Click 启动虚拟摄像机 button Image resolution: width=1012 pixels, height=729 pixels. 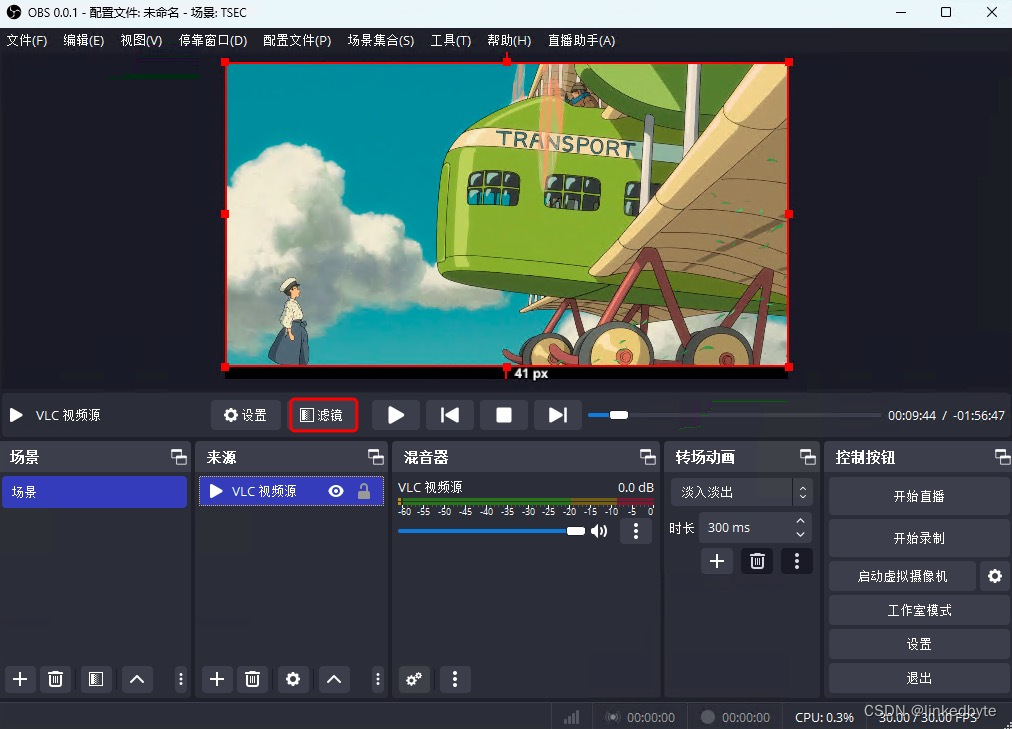pyautogui.click(x=902, y=576)
